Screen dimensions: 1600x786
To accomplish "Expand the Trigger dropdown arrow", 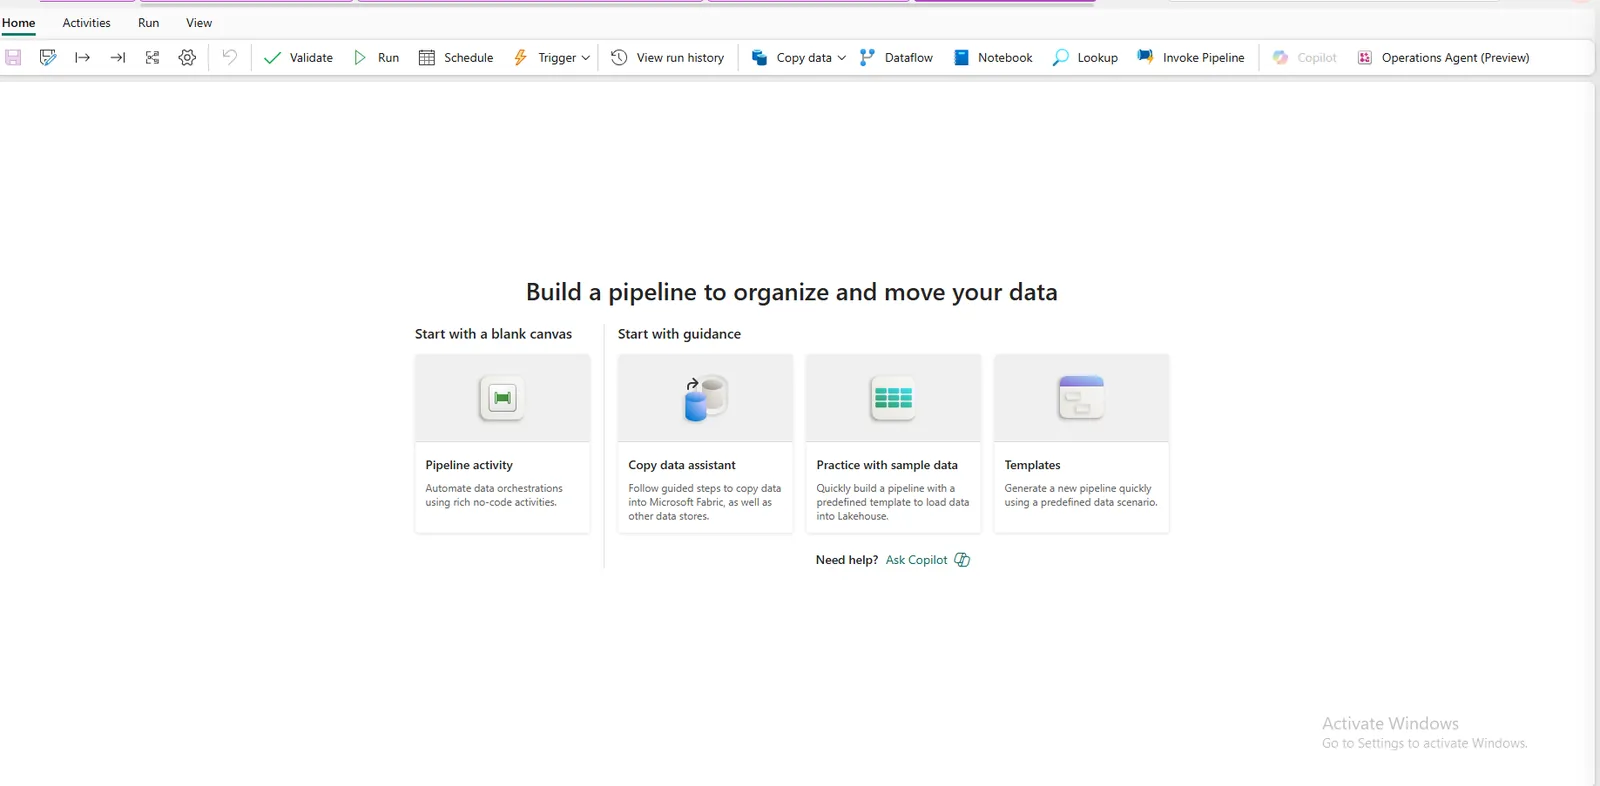I will pyautogui.click(x=585, y=58).
